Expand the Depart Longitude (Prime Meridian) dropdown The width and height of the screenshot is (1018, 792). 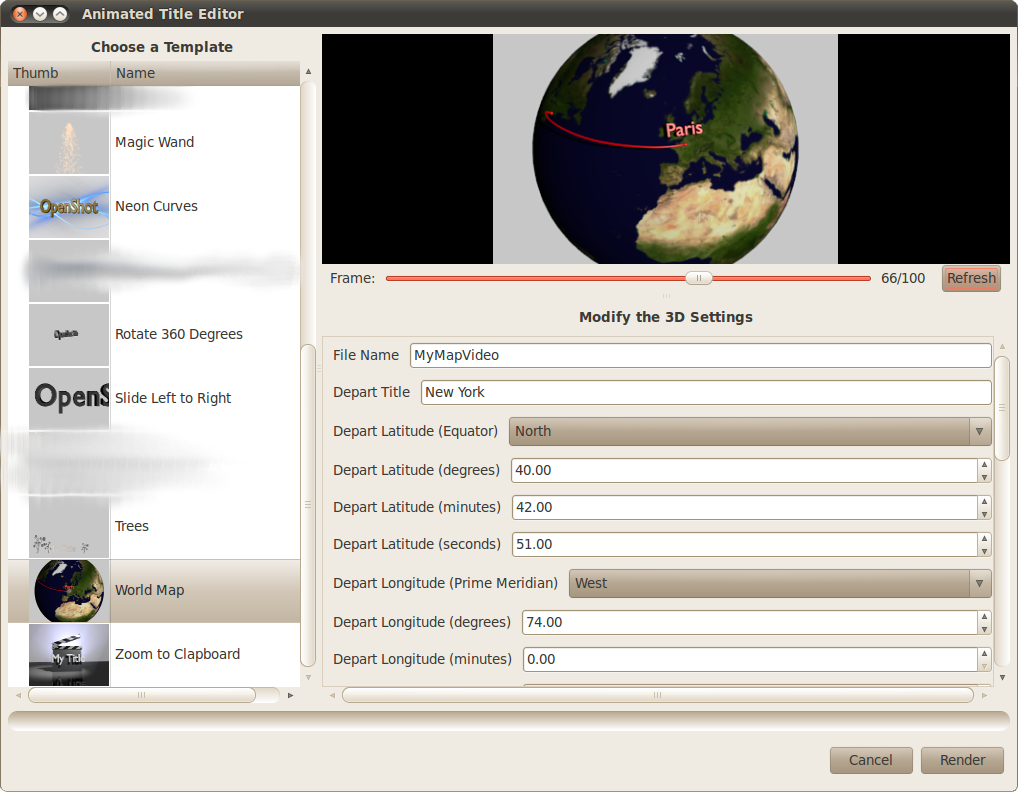(780, 584)
